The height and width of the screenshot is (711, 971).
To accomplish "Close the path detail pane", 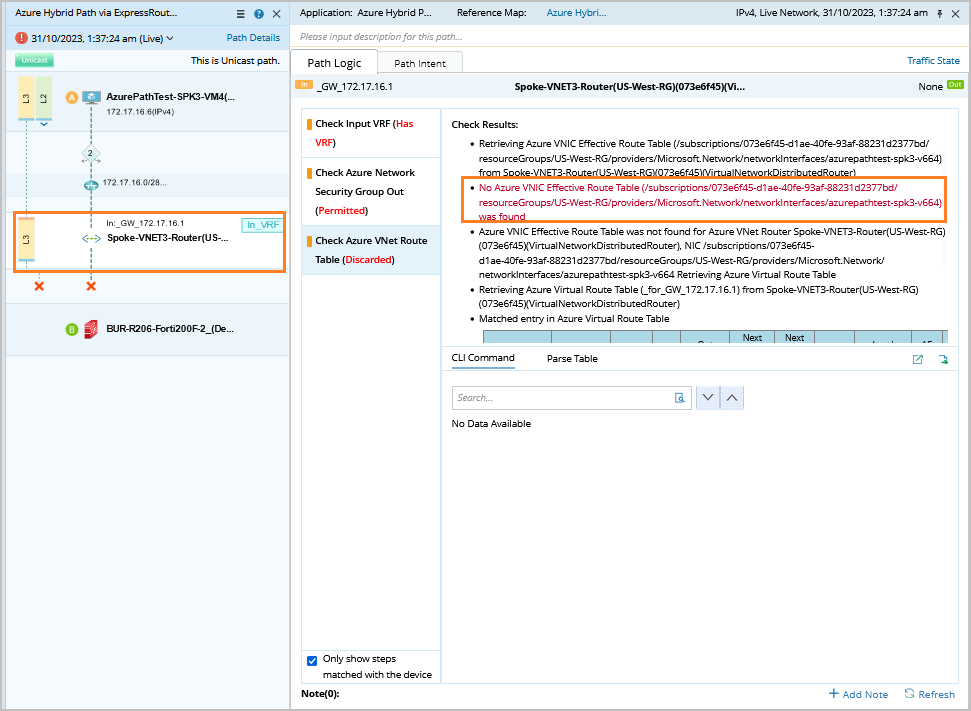I will [x=956, y=14].
